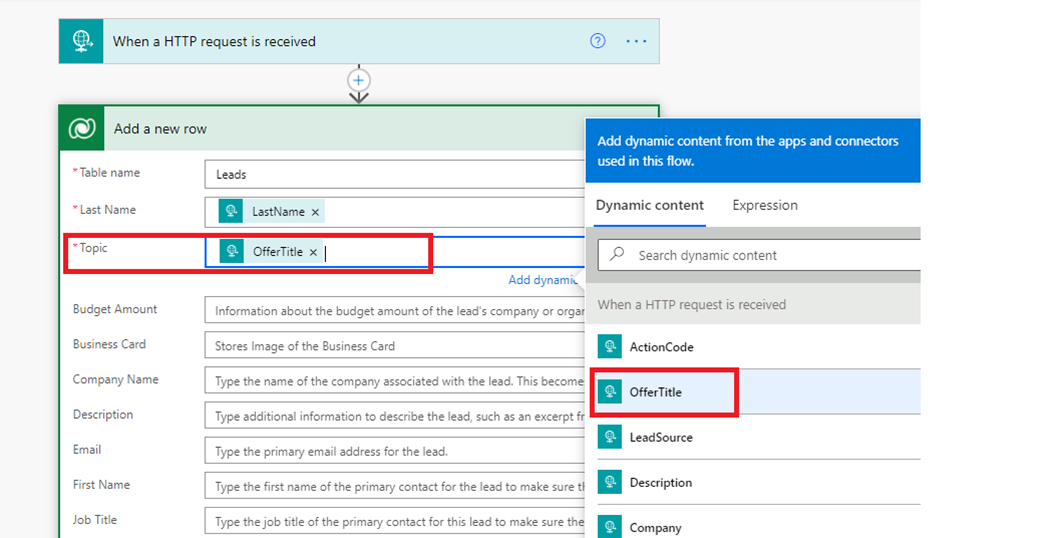Switch to the Dynamic content tab
This screenshot has height=538, width=1058.
[x=650, y=205]
